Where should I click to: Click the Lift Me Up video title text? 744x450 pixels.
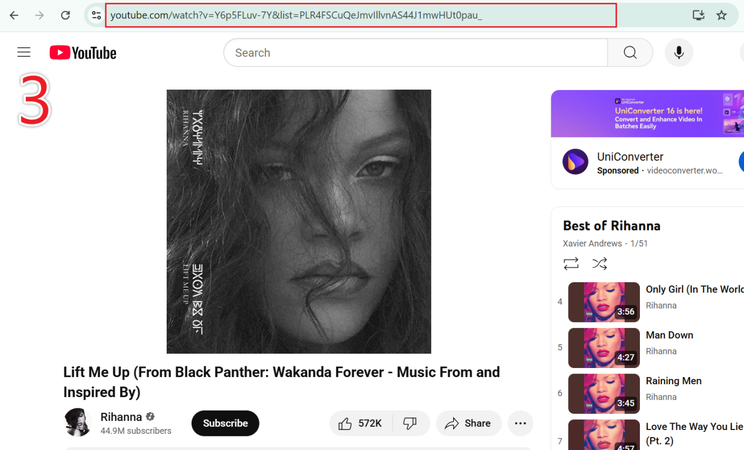tap(281, 382)
